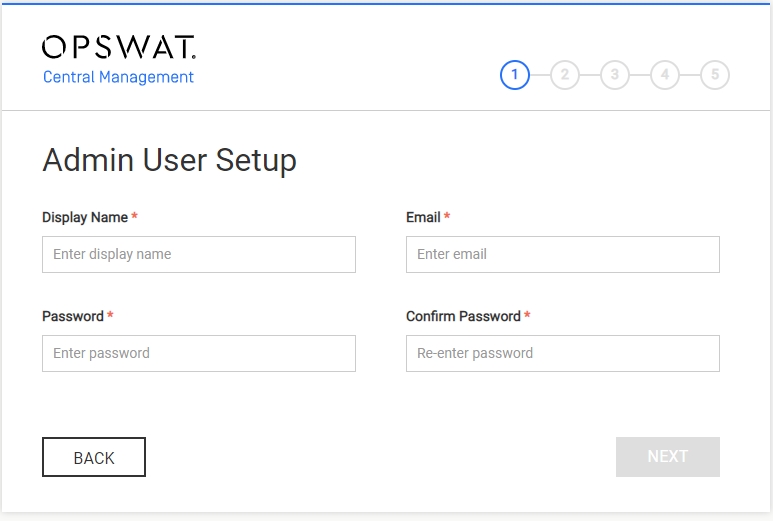
Task: Click the BACK button
Action: pyautogui.click(x=94, y=457)
